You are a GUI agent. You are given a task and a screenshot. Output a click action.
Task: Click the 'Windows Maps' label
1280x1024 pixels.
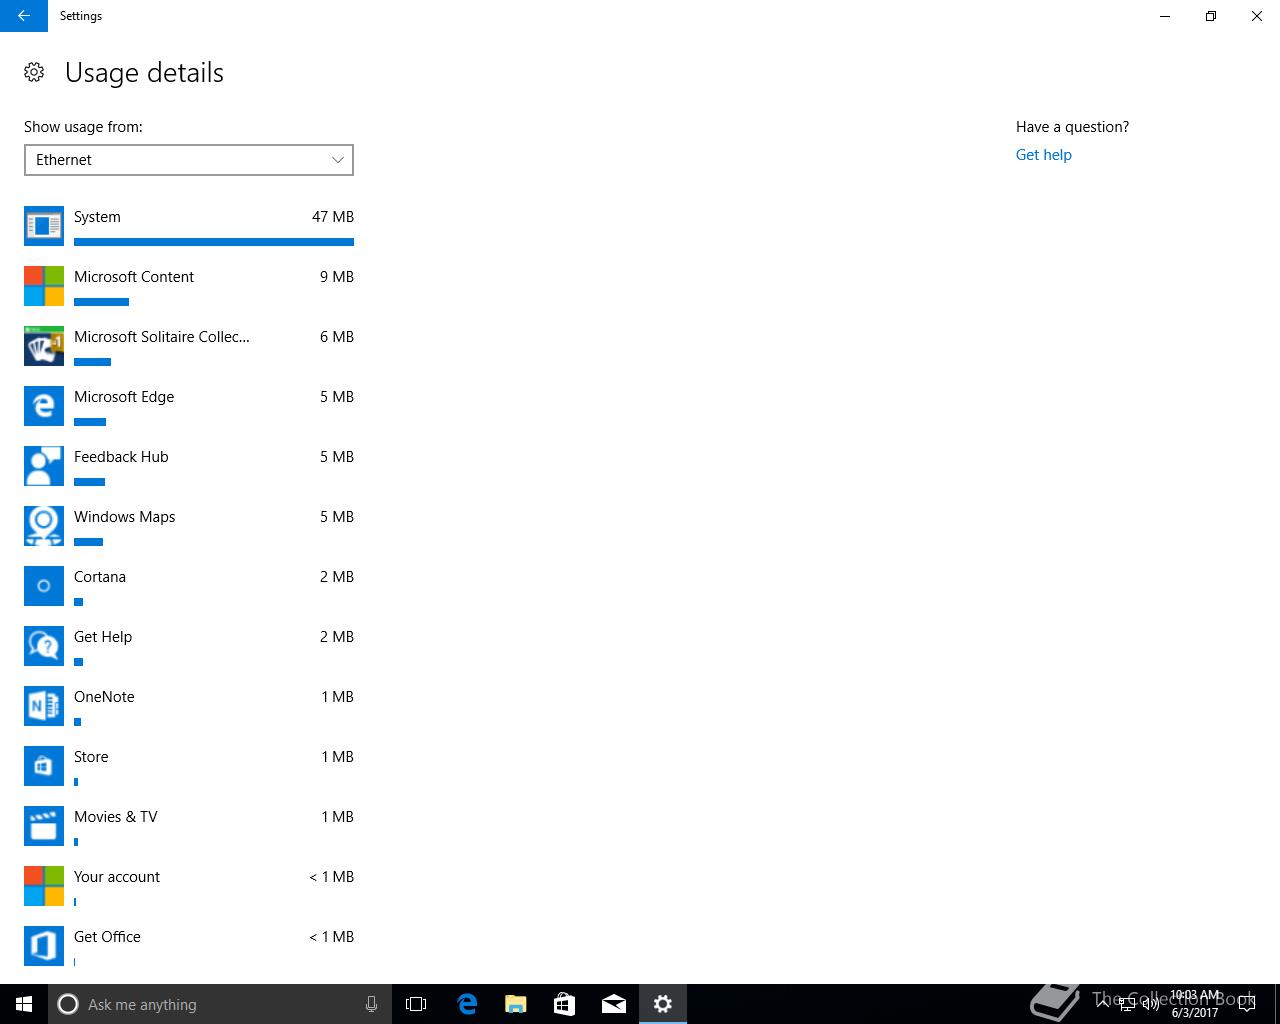[124, 517]
